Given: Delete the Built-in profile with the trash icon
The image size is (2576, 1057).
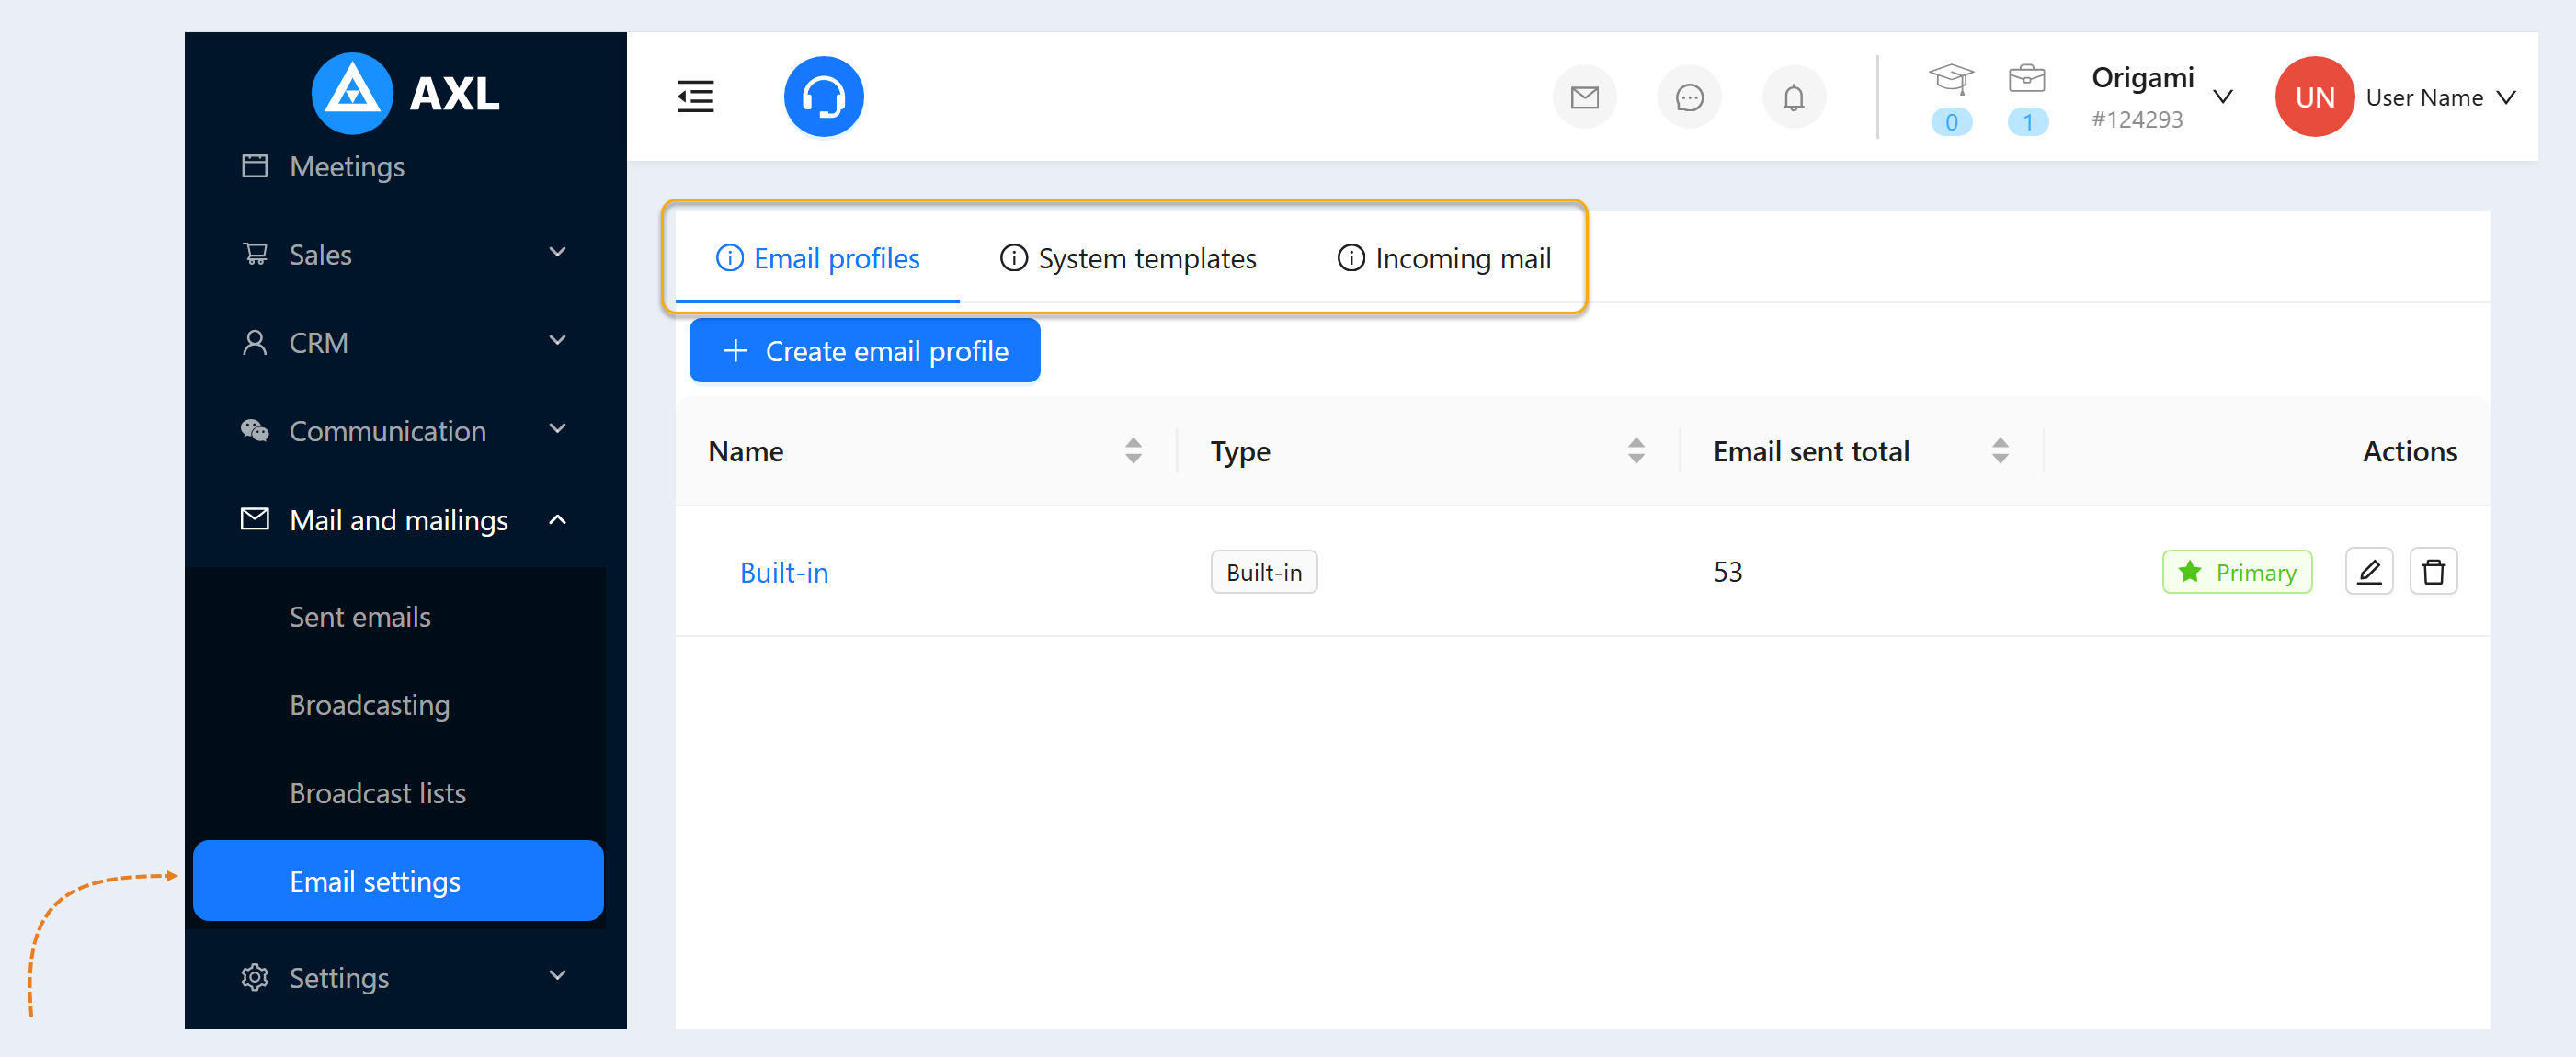Looking at the screenshot, I should coord(2433,572).
